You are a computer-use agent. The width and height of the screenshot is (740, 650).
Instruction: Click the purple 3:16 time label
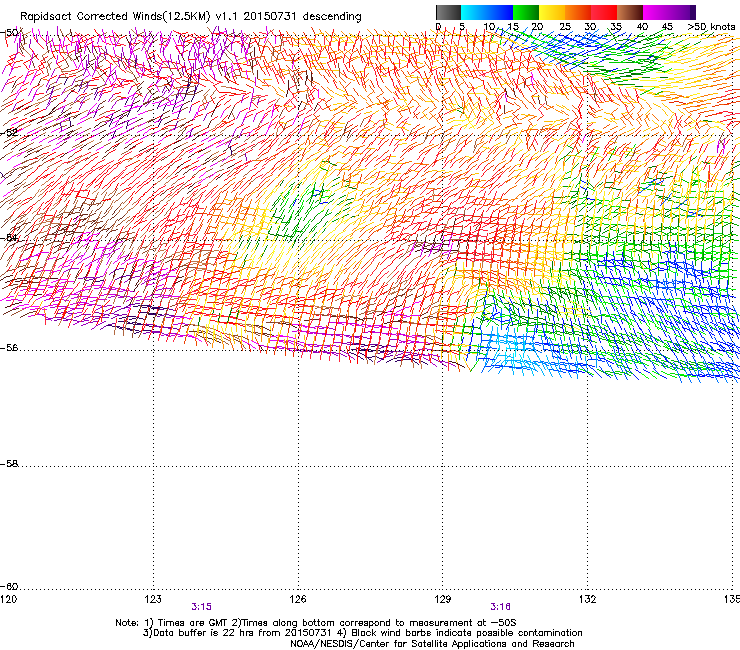[x=500, y=607]
